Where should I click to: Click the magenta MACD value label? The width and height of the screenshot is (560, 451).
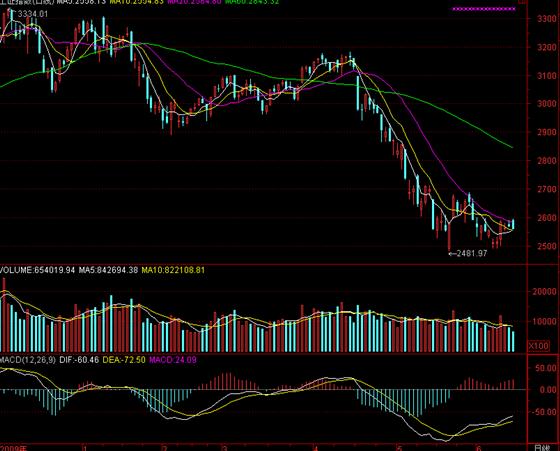coord(173,360)
